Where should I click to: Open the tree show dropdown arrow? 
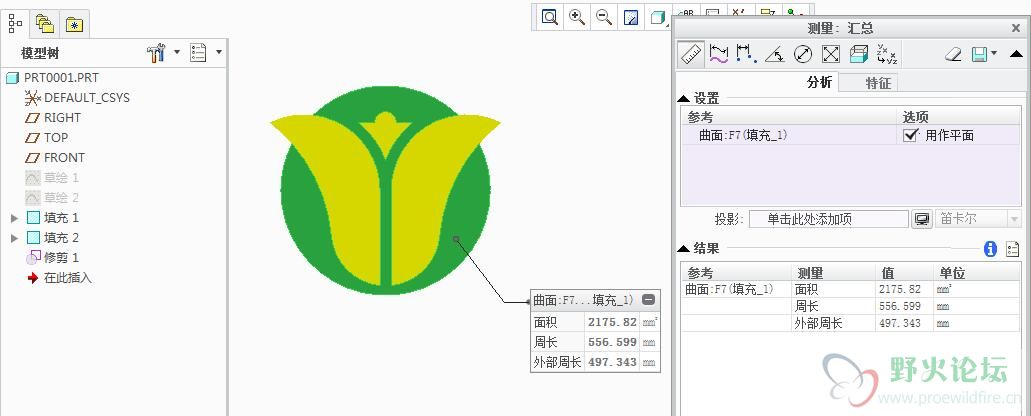click(218, 52)
